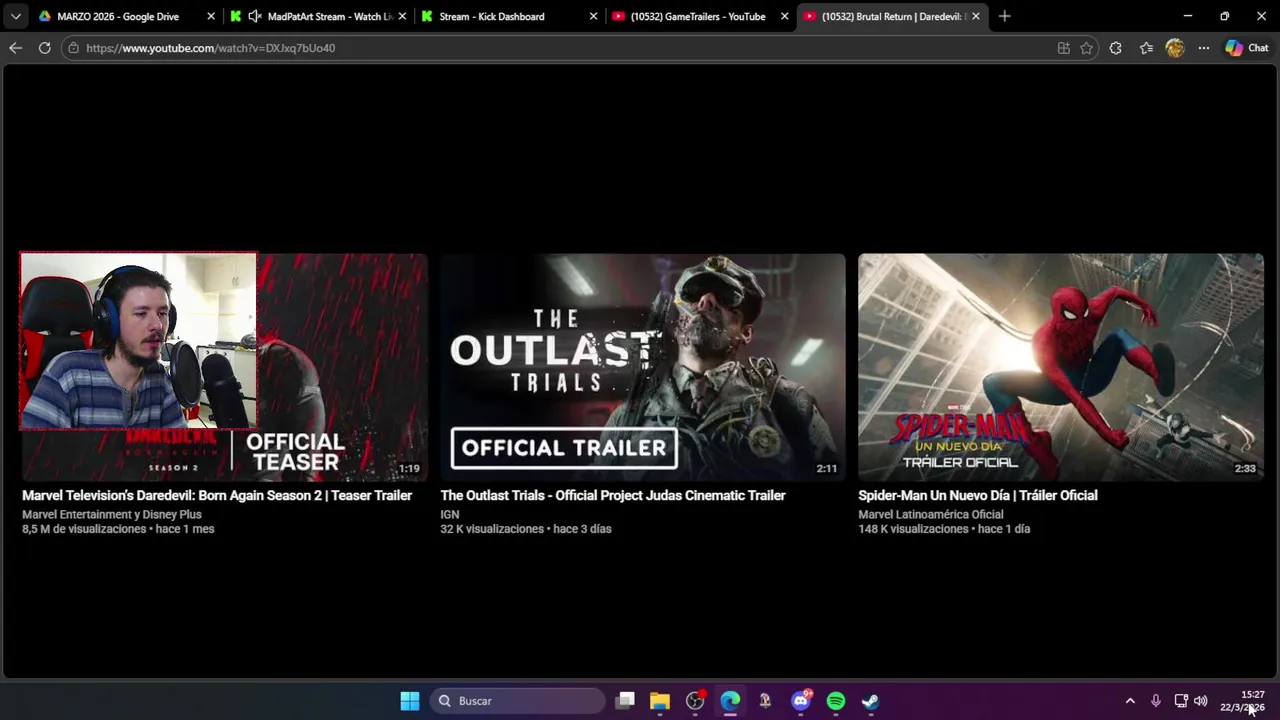Play Spider-Man Un Nuevo Día thumbnail
The height and width of the screenshot is (720, 1280).
(x=1061, y=367)
